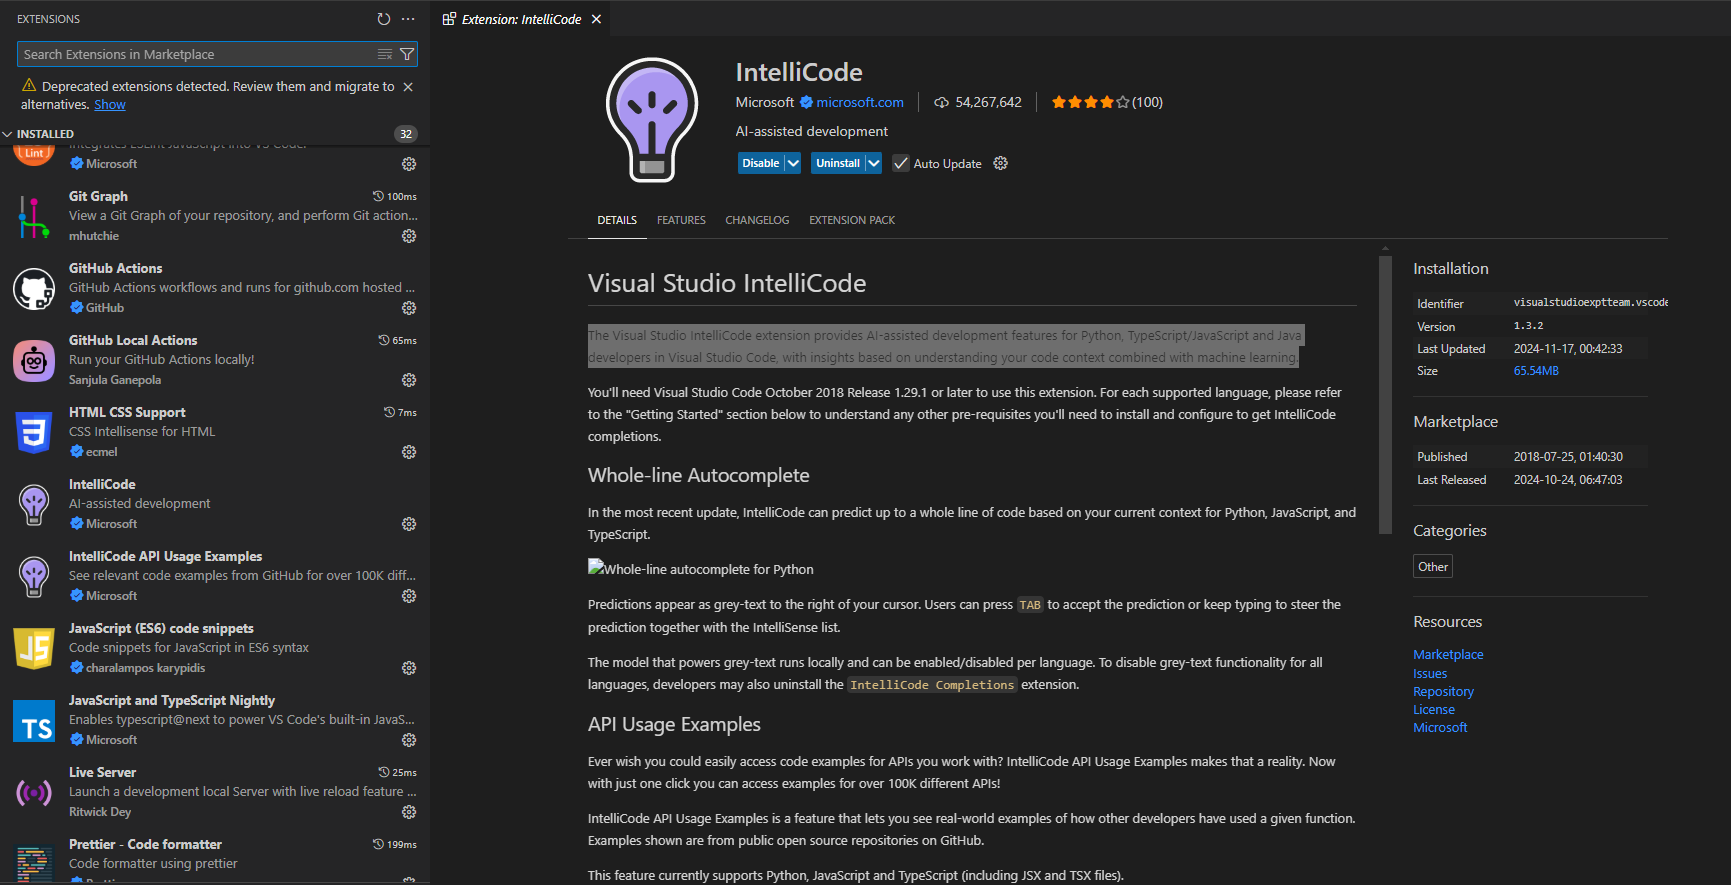Toggle the Auto Update checkbox

[901, 163]
